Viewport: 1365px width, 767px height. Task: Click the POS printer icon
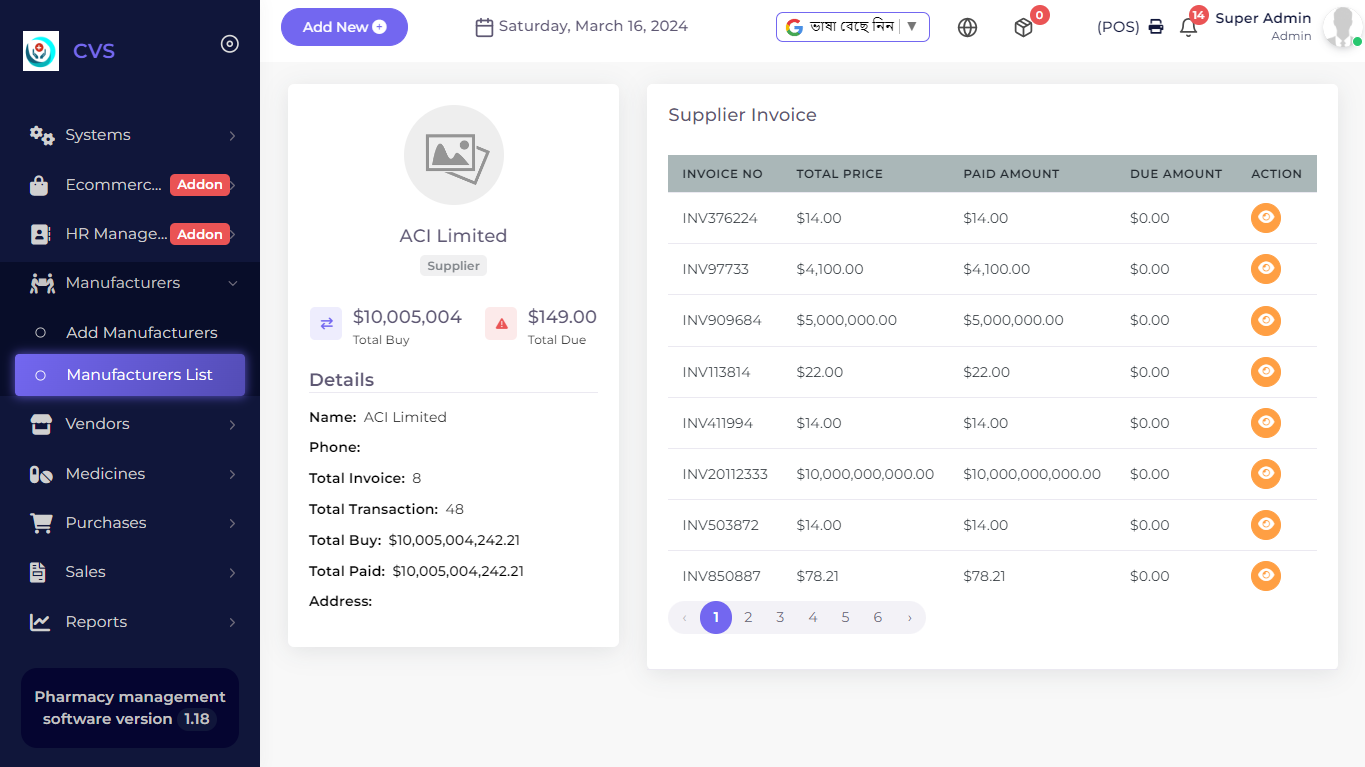pyautogui.click(x=1156, y=27)
